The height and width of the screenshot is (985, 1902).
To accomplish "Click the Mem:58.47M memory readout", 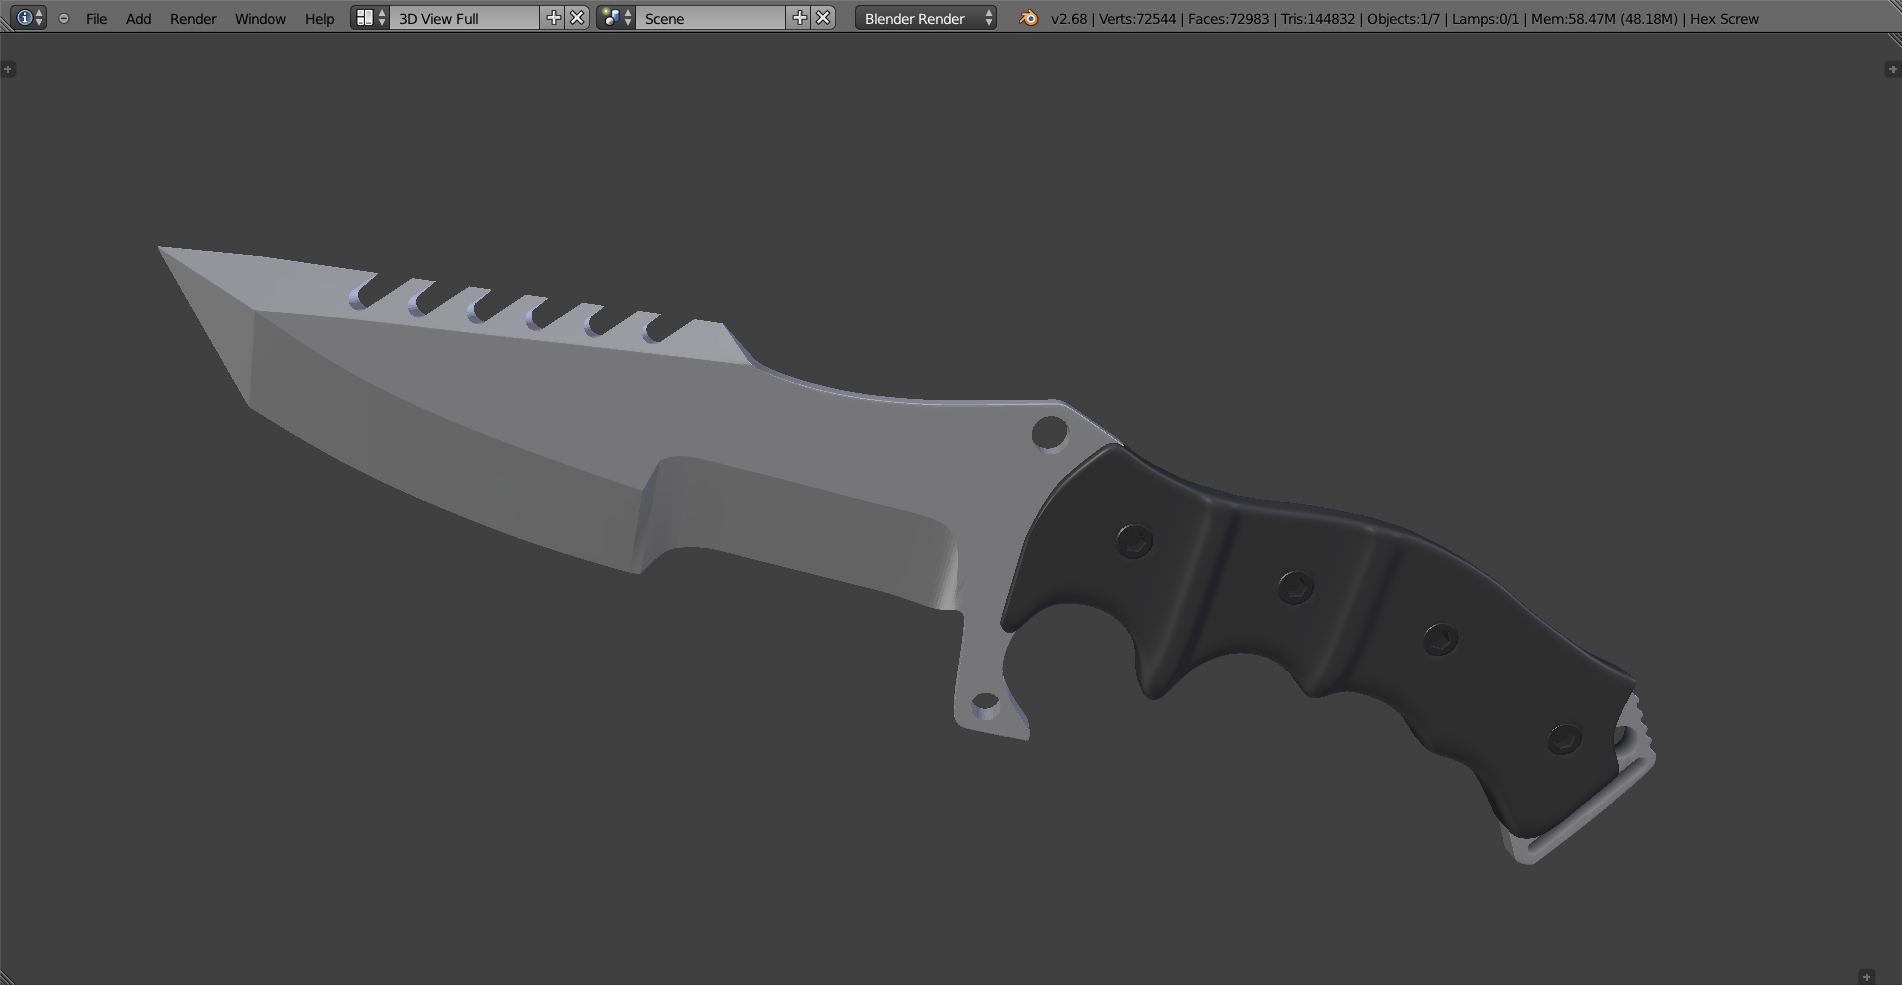I will (x=1604, y=18).
